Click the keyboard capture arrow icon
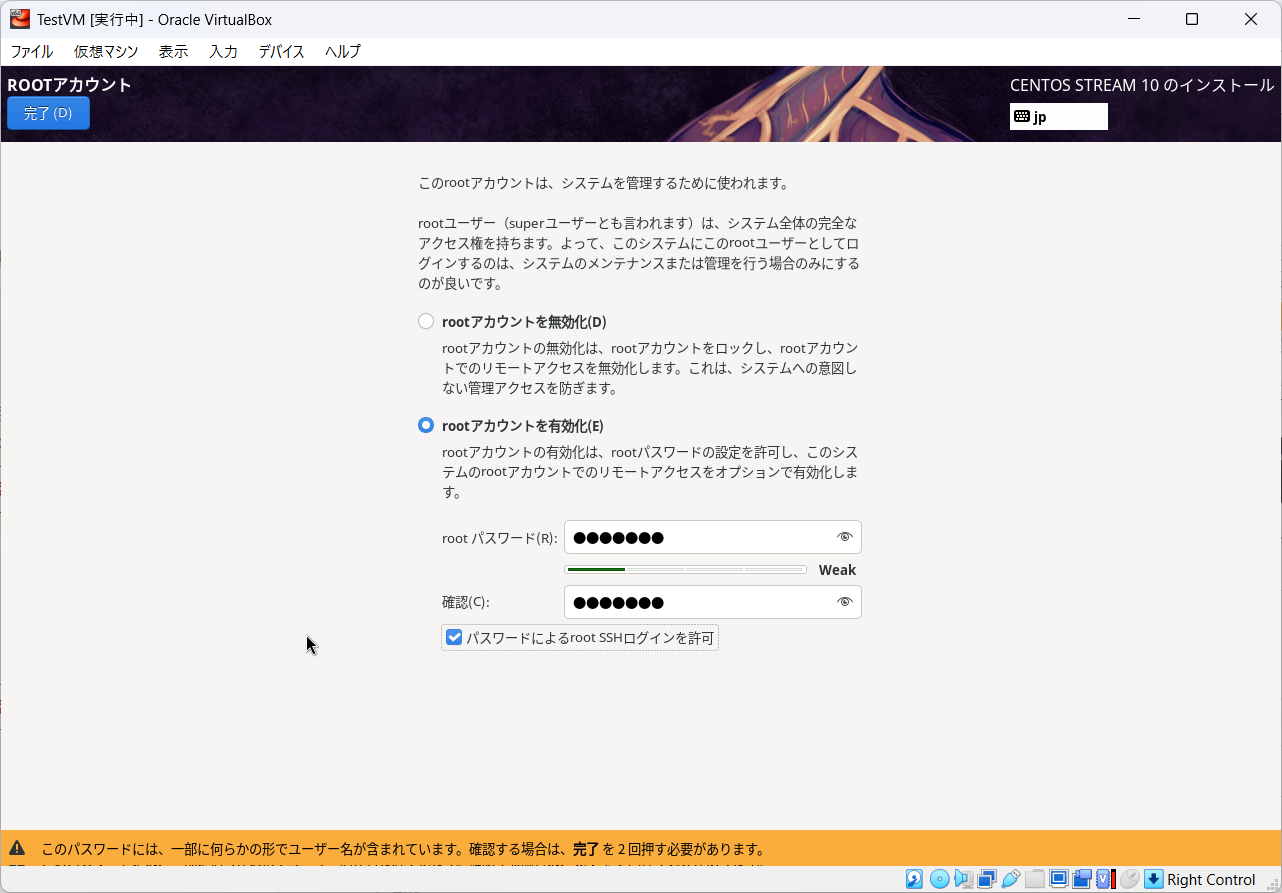The height and width of the screenshot is (893, 1282). coord(1154,879)
